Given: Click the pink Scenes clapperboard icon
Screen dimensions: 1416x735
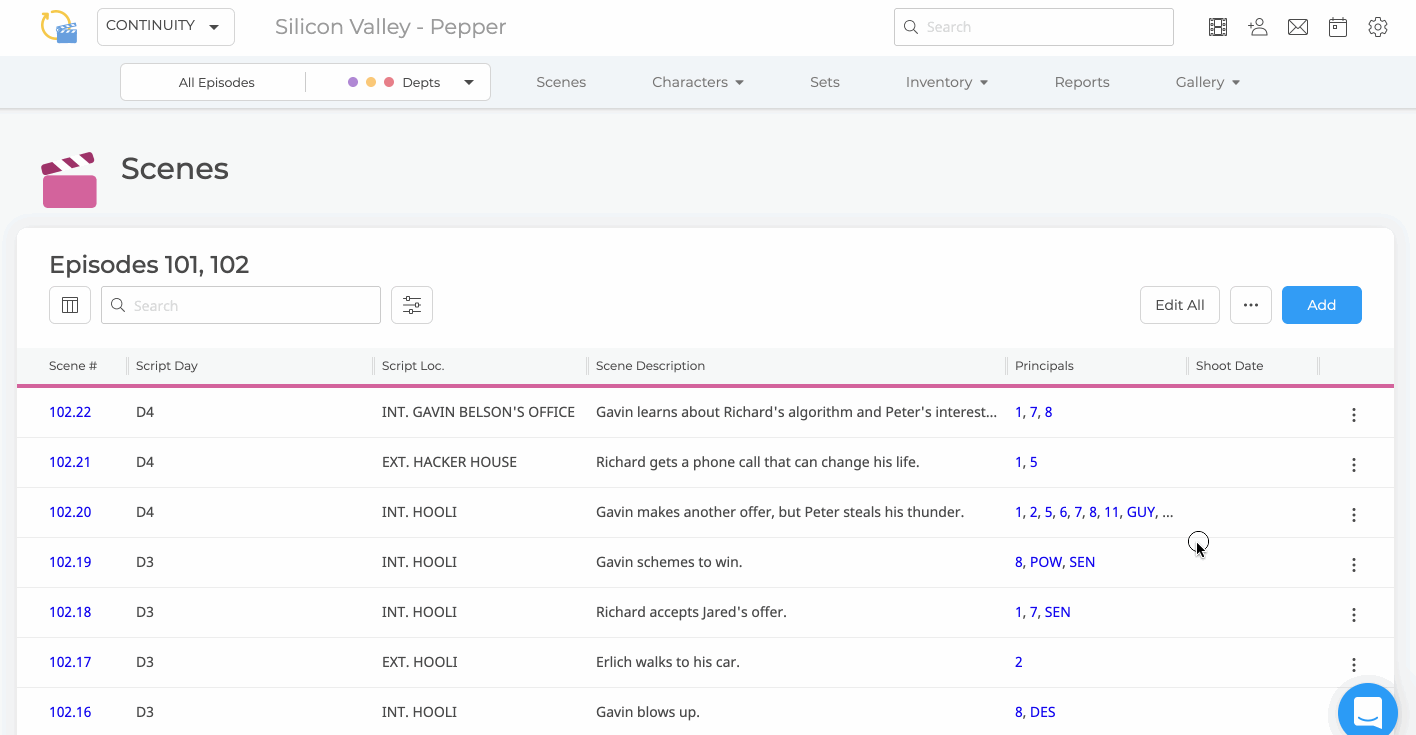Looking at the screenshot, I should tap(69, 181).
